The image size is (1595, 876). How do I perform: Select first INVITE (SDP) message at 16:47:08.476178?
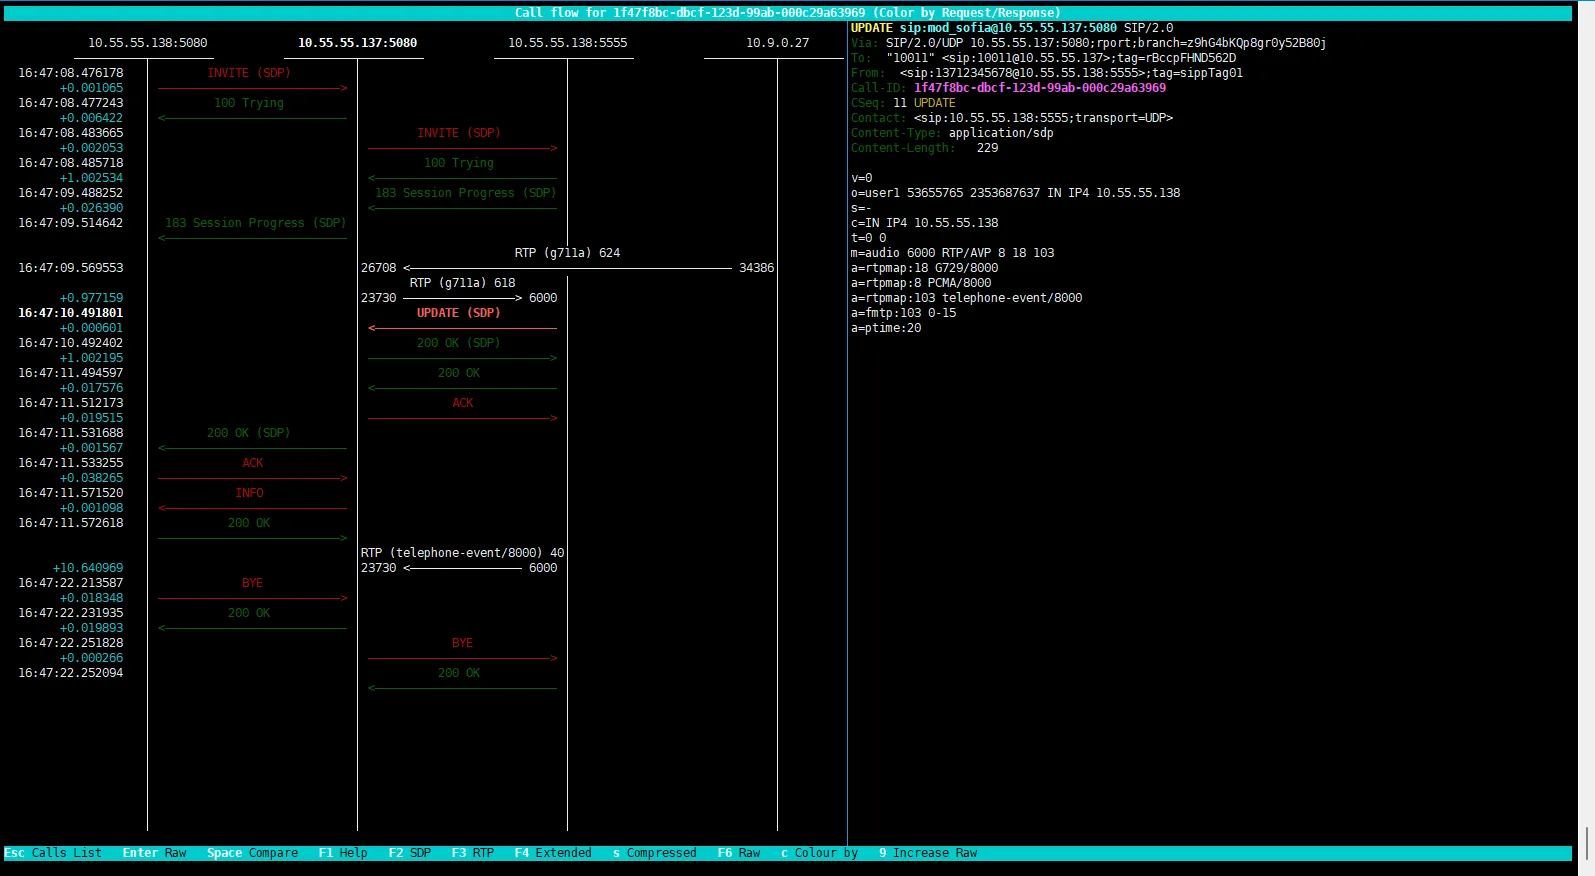(x=249, y=73)
